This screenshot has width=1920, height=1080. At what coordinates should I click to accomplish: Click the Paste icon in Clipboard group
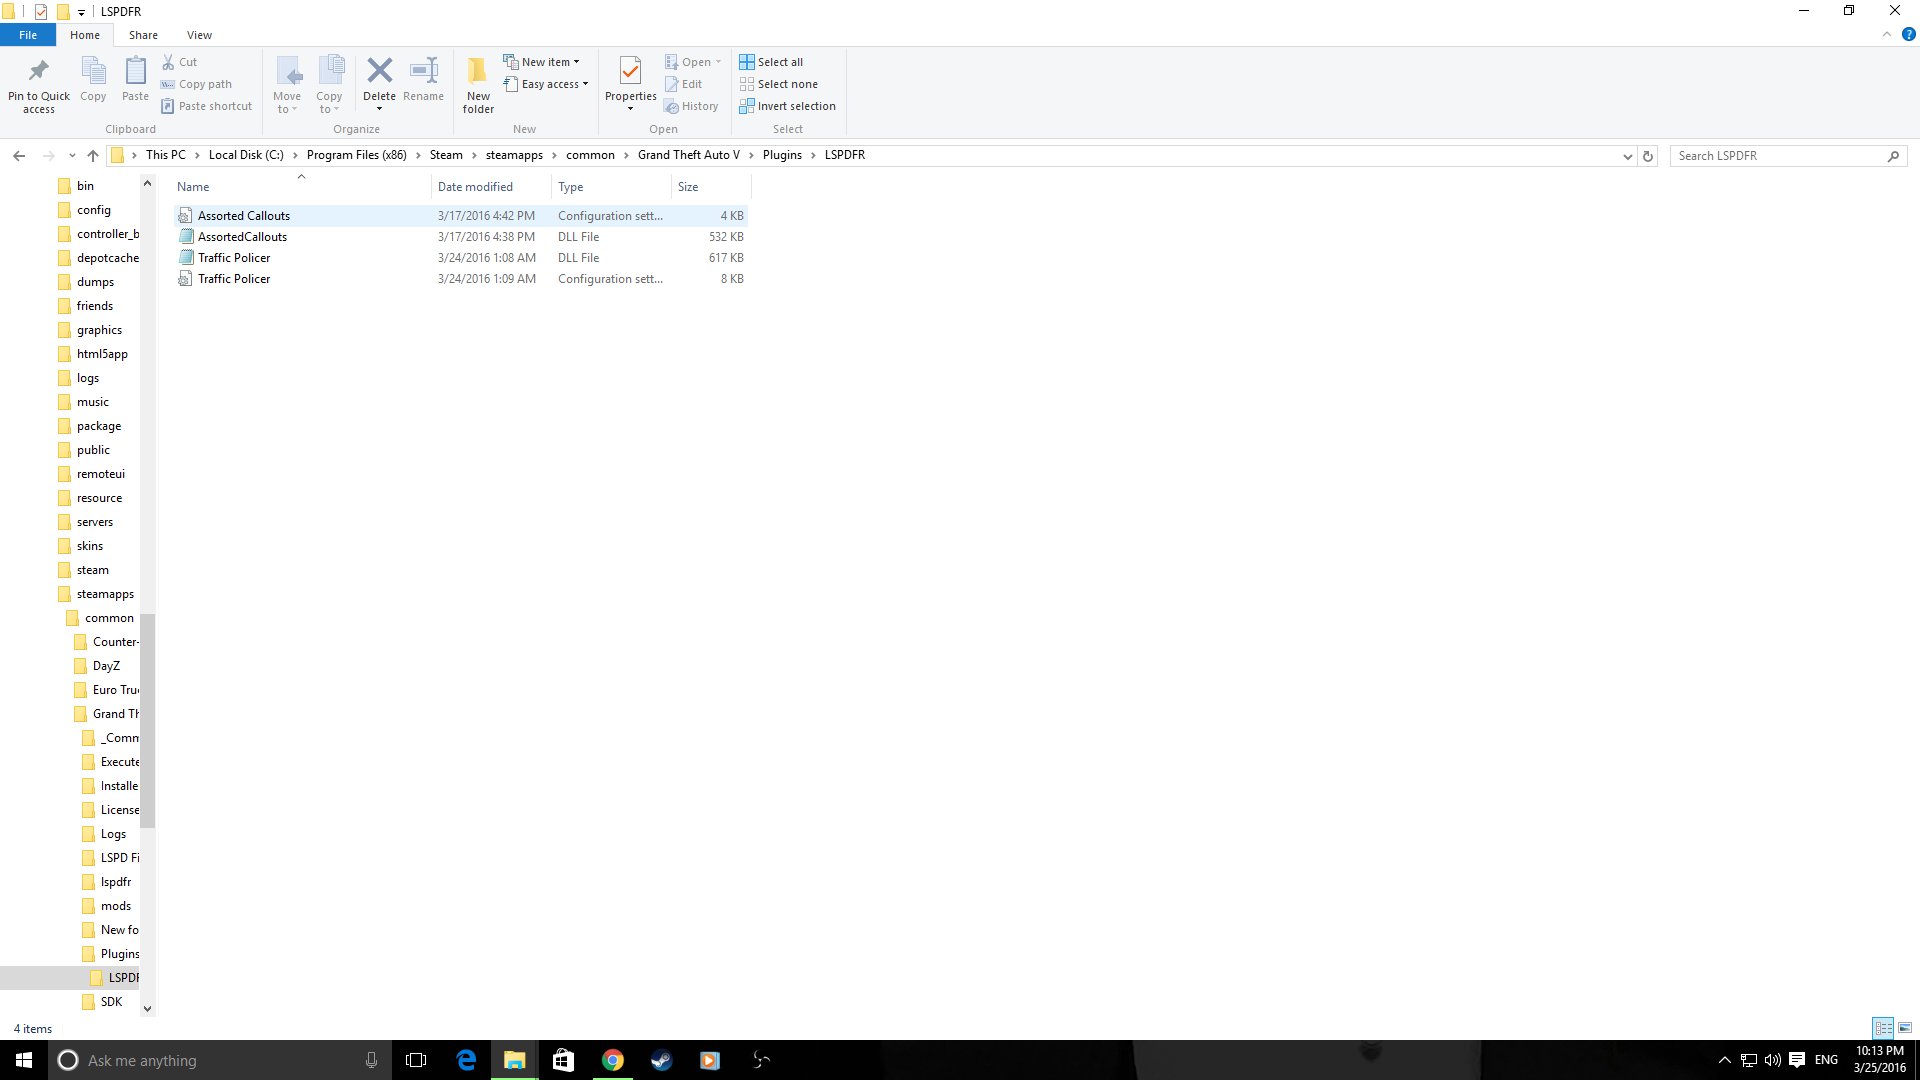[135, 72]
